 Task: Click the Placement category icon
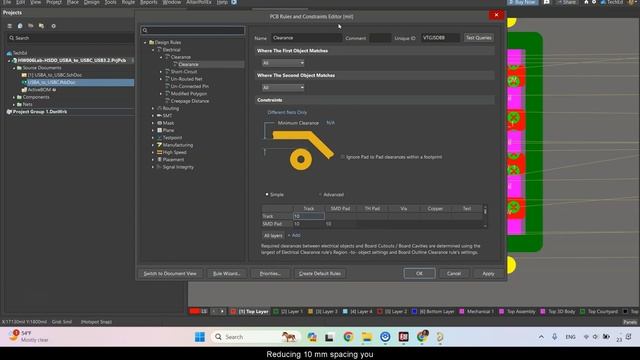coord(160,160)
